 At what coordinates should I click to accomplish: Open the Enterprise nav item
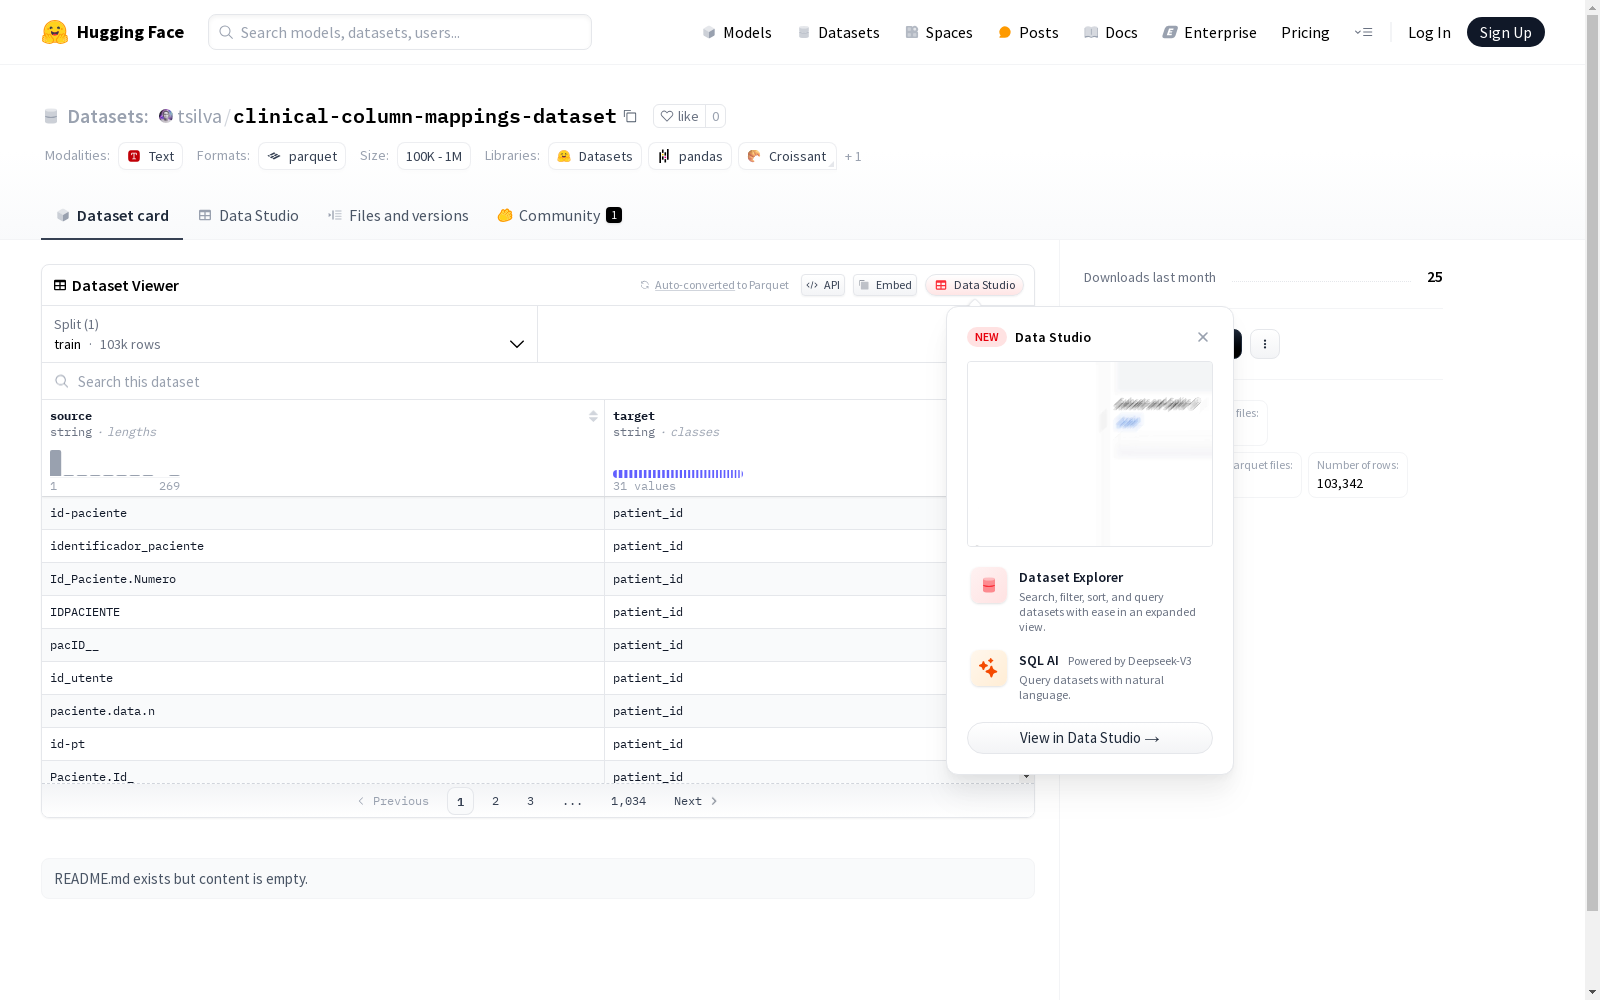[x=1209, y=32]
